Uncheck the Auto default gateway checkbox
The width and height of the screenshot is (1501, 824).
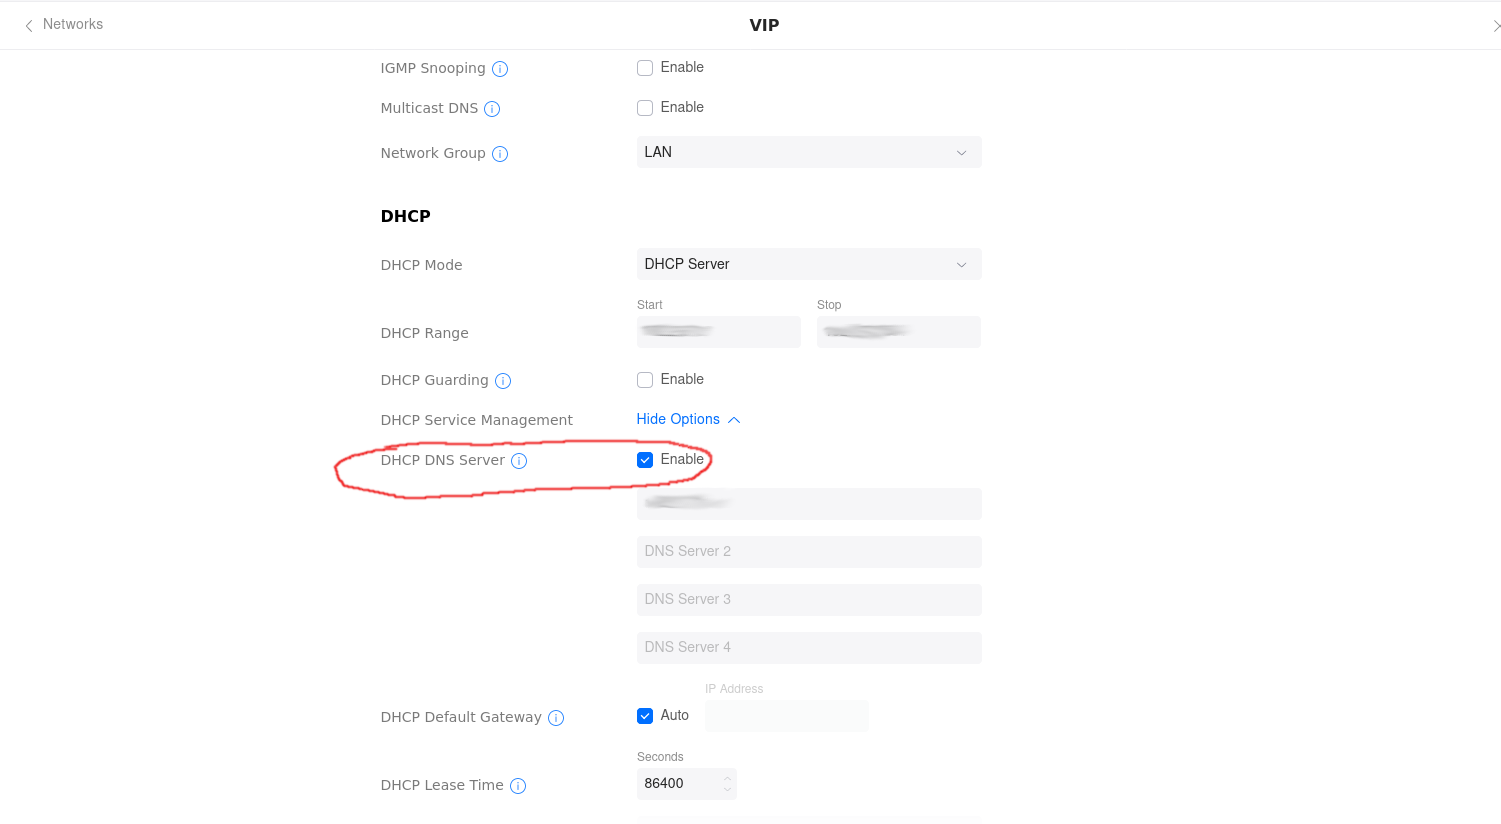(645, 716)
